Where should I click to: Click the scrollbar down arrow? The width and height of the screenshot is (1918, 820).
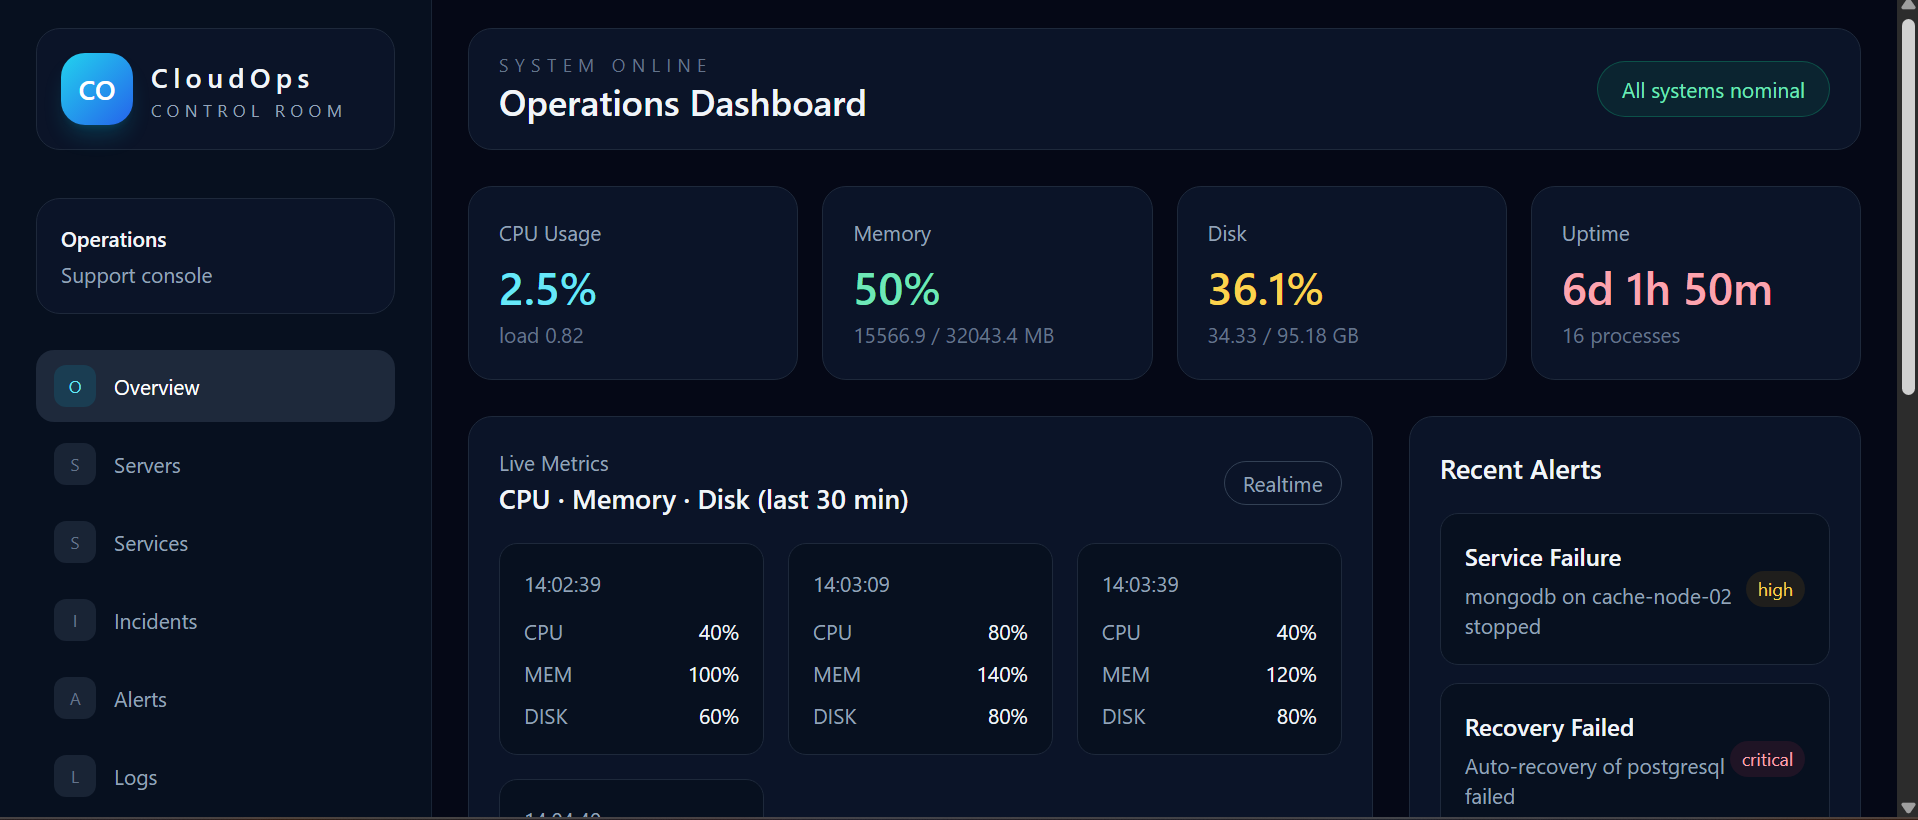pyautogui.click(x=1908, y=808)
